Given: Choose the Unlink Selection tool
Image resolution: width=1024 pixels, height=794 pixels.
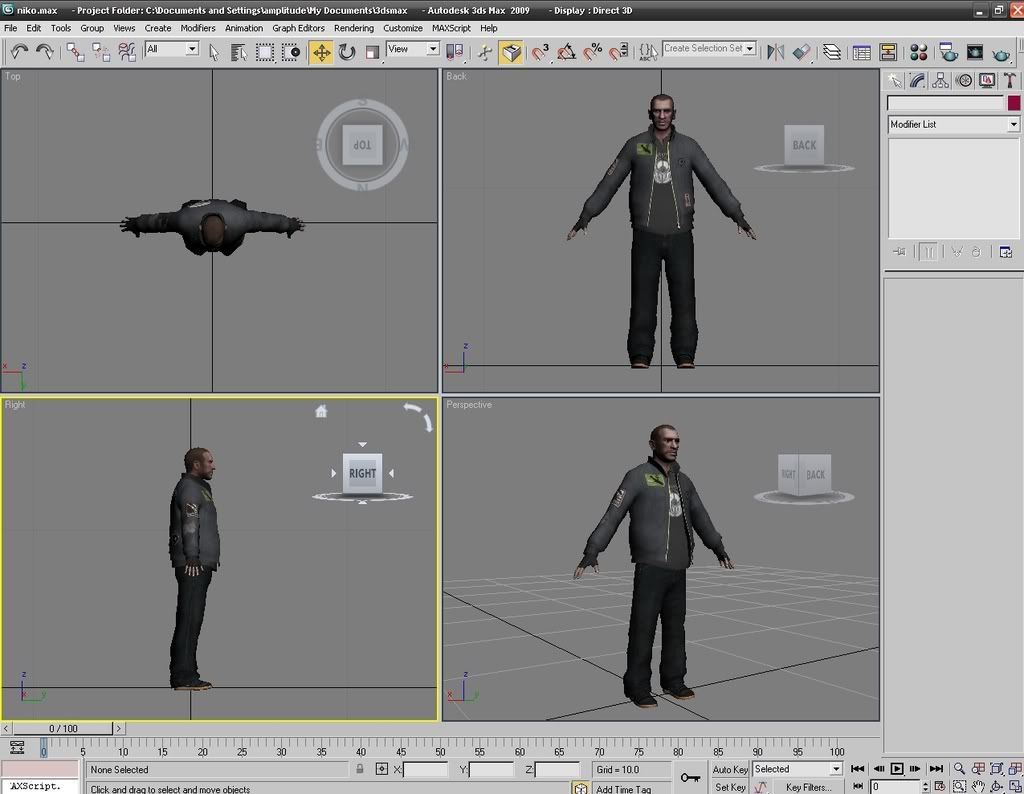Looking at the screenshot, I should pos(101,52).
